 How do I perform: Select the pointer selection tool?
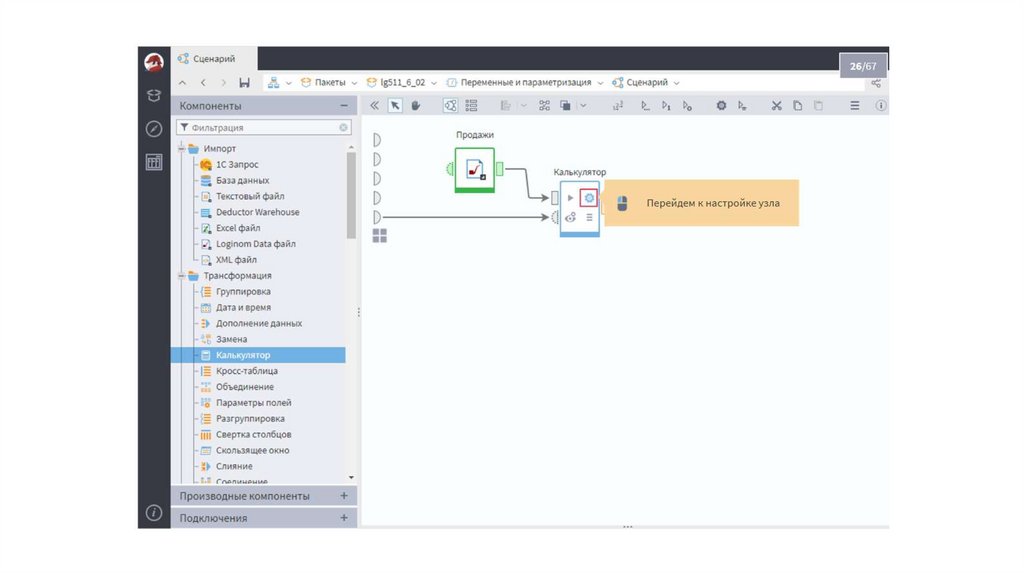coord(395,105)
